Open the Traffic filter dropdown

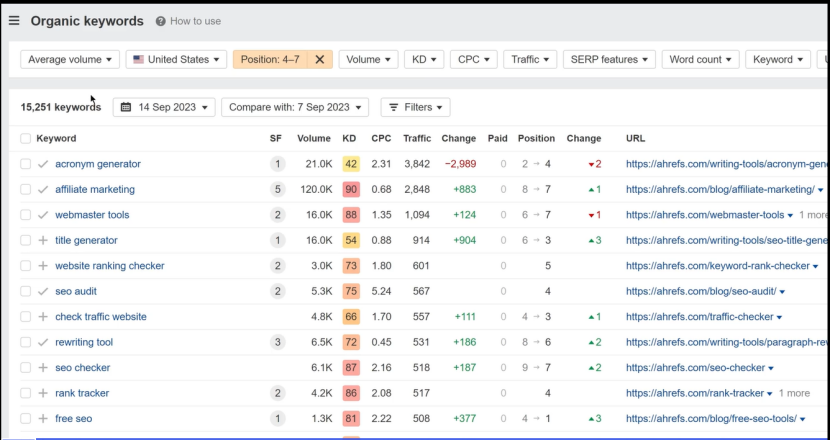(x=530, y=59)
